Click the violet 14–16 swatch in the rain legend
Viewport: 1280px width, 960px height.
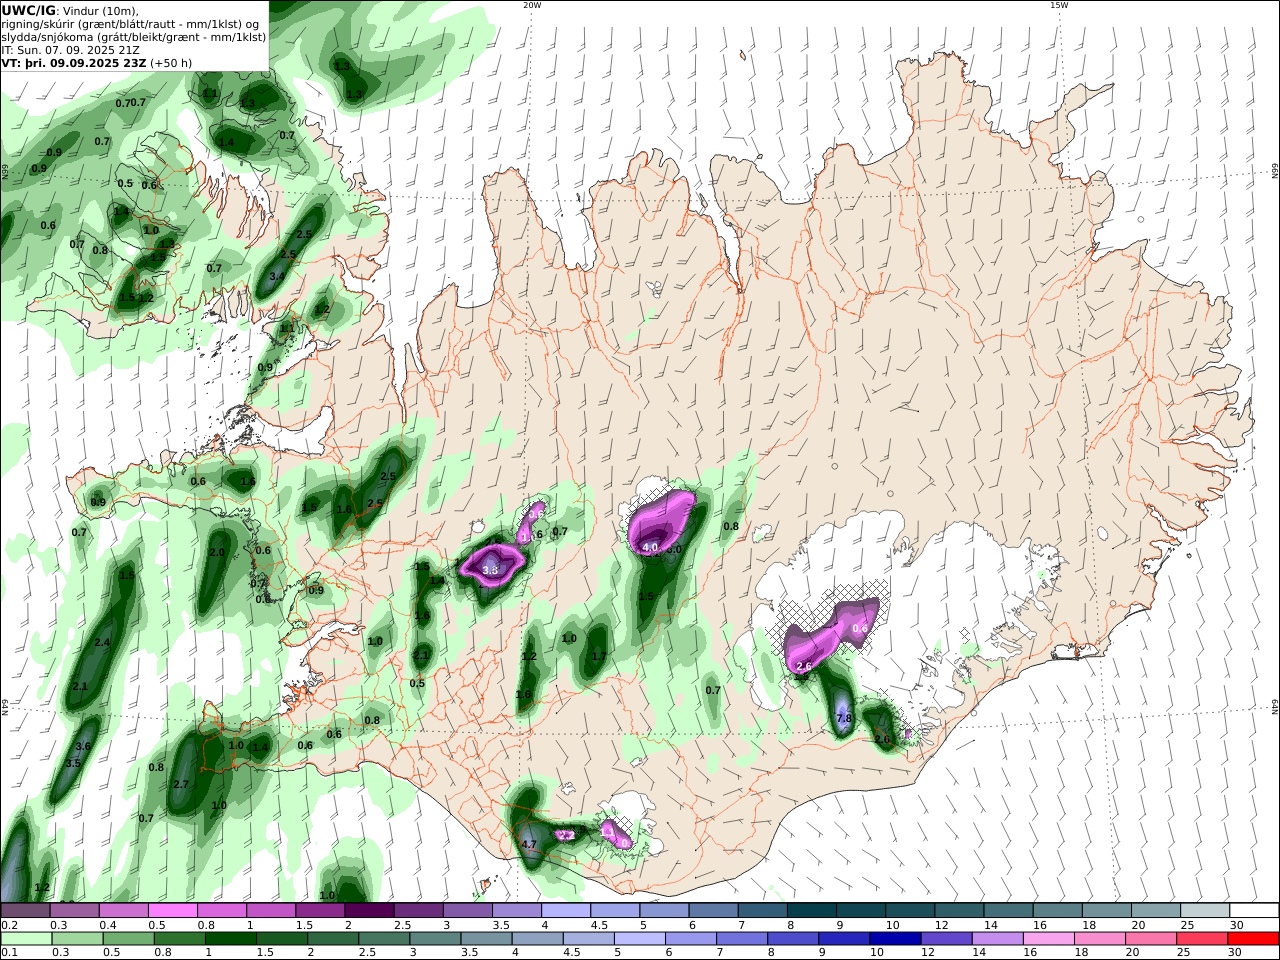point(997,939)
